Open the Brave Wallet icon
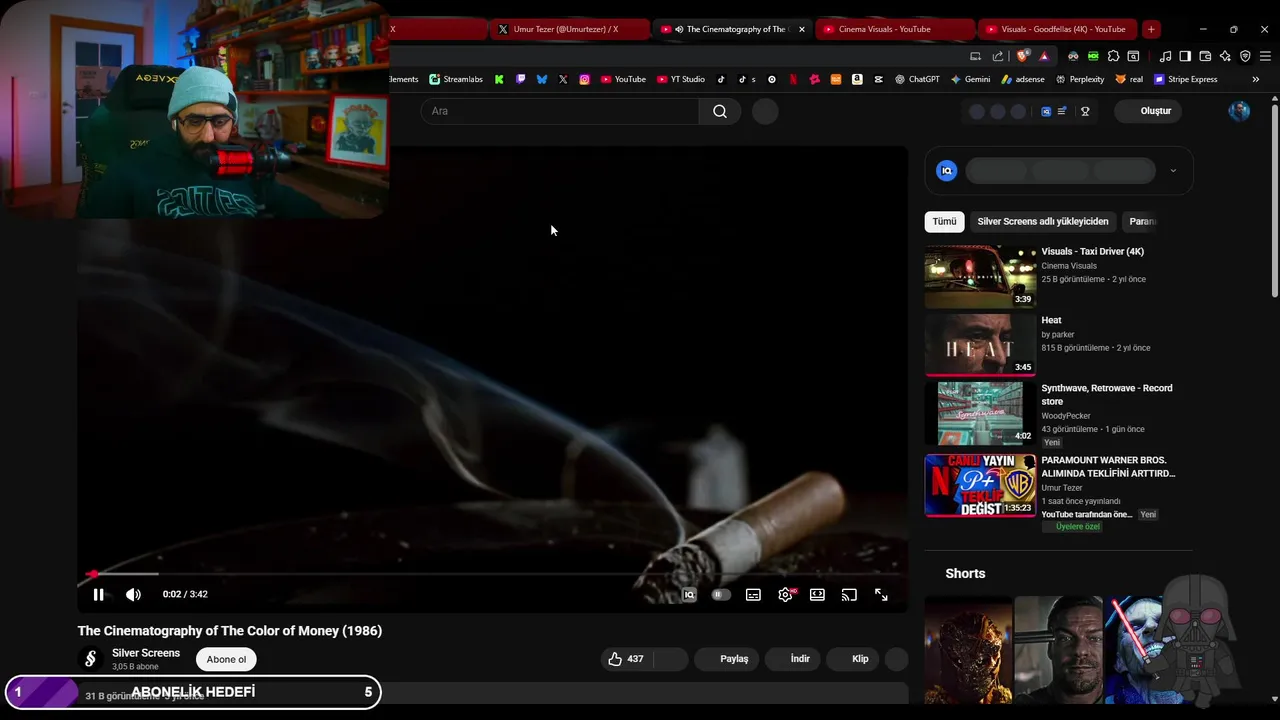 [x=1205, y=56]
